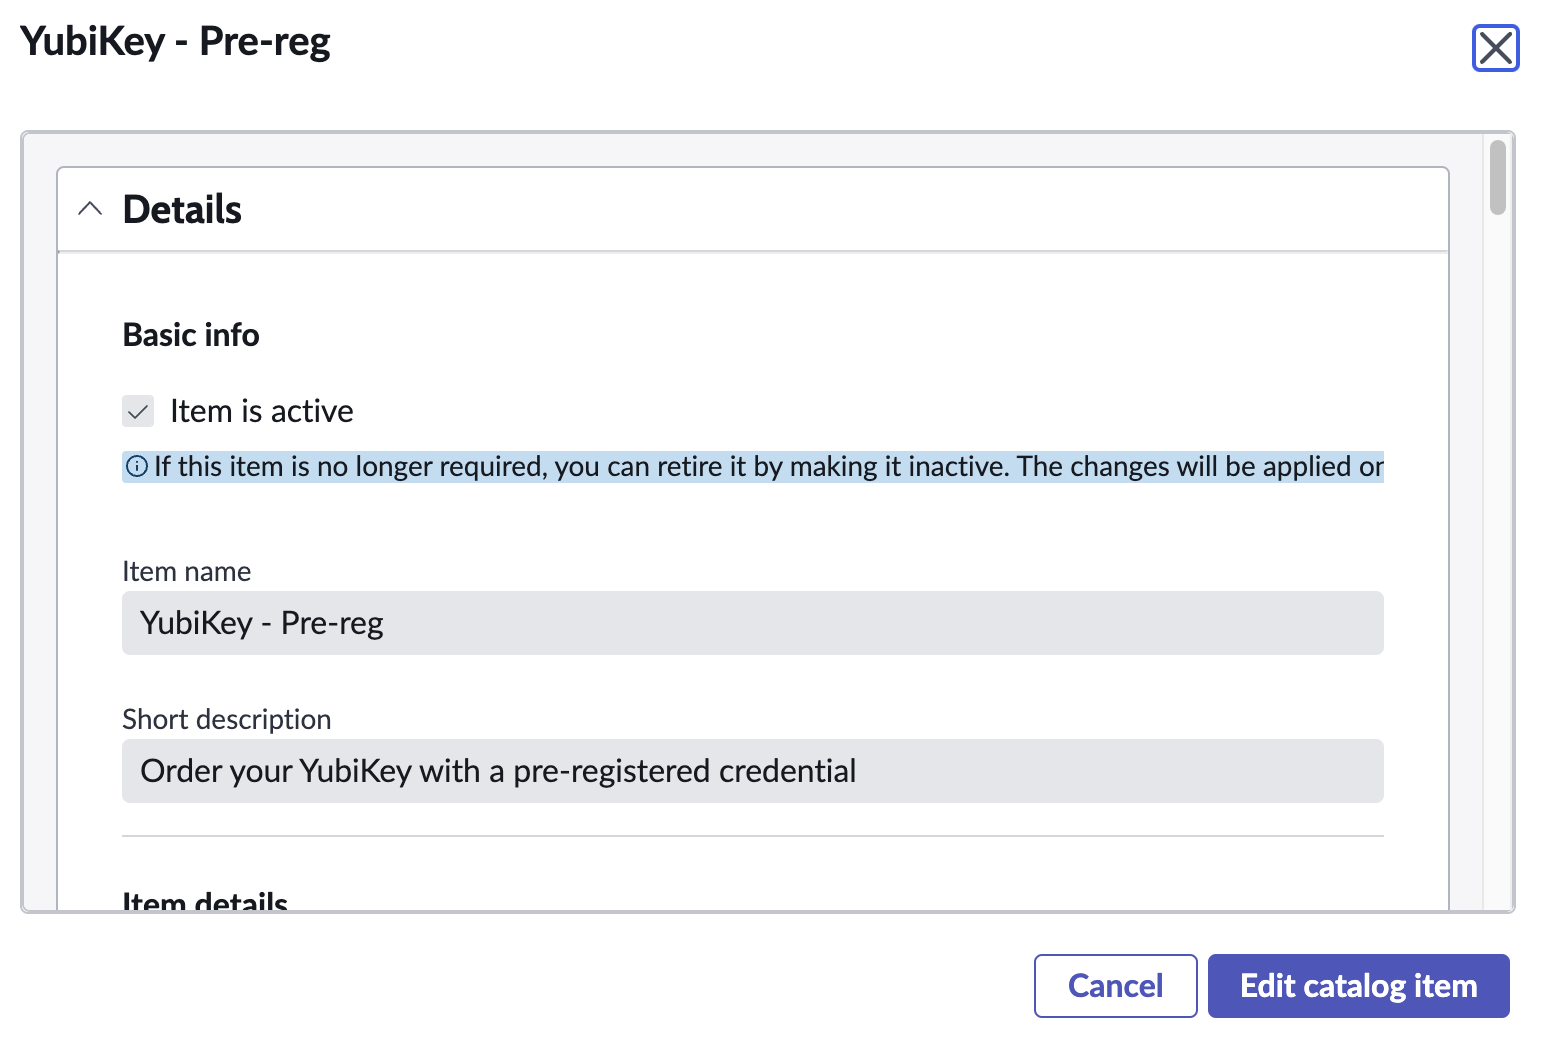Click the YubiKey - Pre-reg dialog title
Viewport: 1546px width, 1048px height.
175,42
